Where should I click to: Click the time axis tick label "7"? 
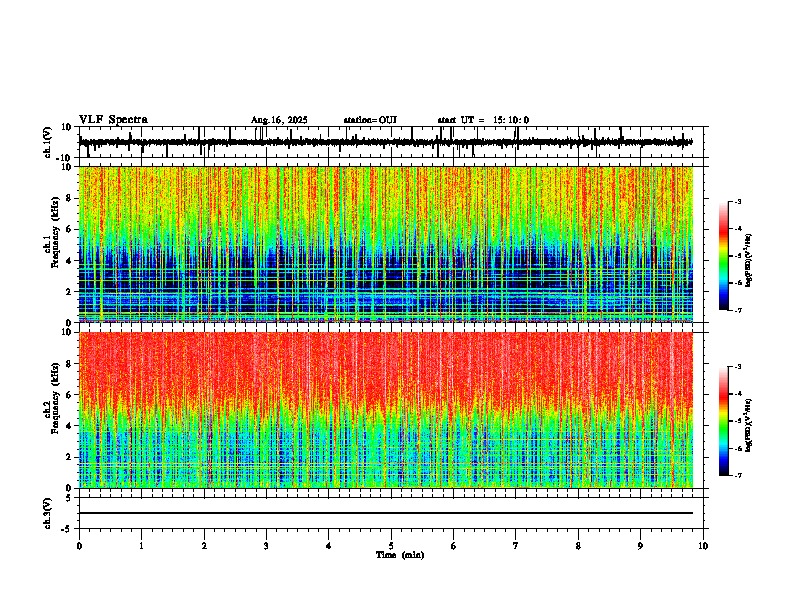[x=516, y=546]
